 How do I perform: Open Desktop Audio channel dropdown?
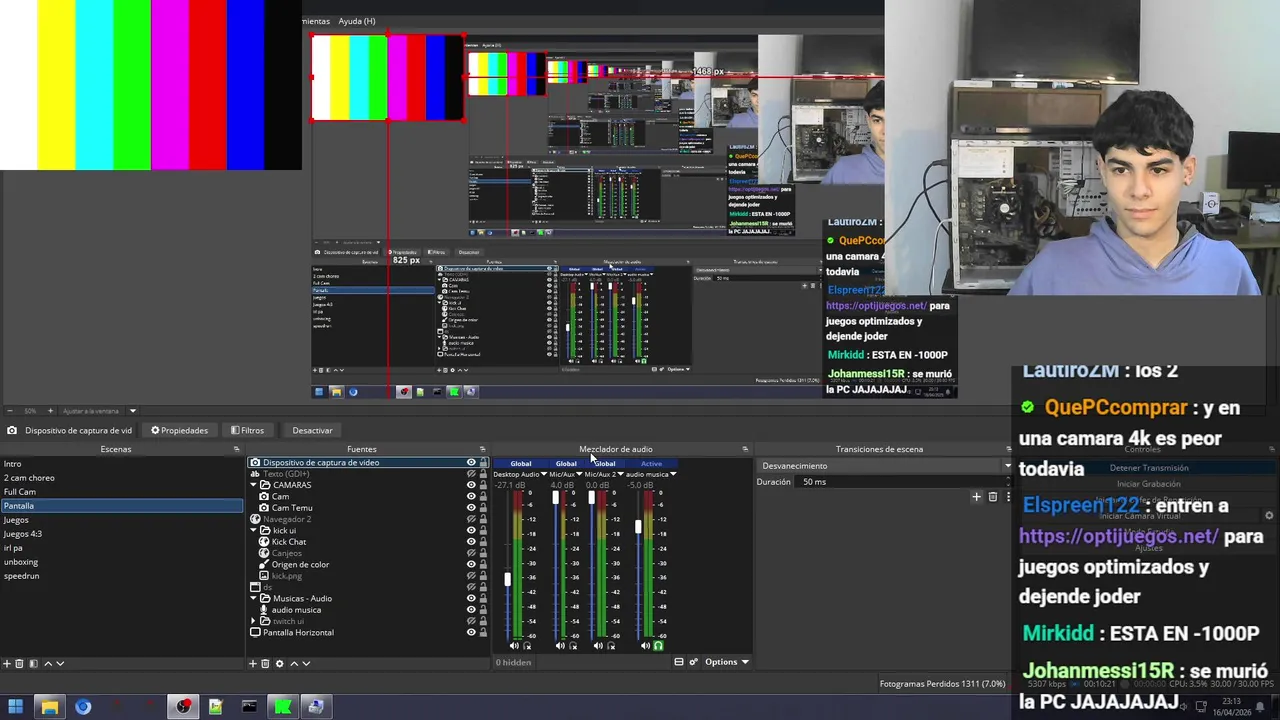544,474
